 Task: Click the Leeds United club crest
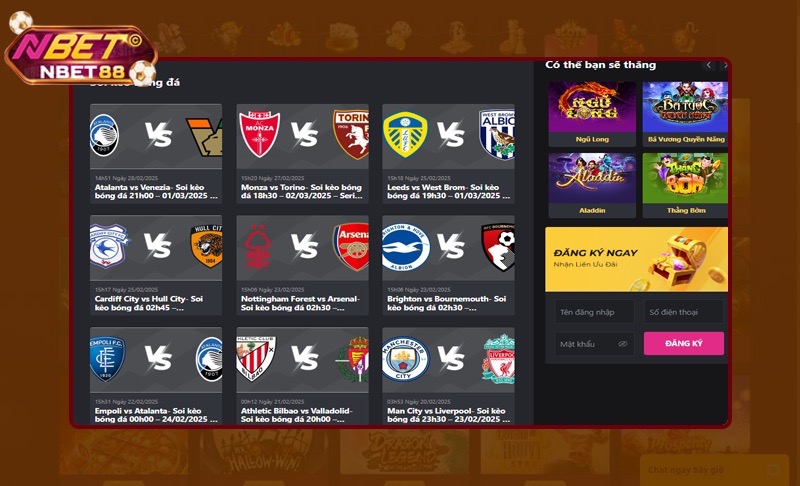click(x=405, y=136)
